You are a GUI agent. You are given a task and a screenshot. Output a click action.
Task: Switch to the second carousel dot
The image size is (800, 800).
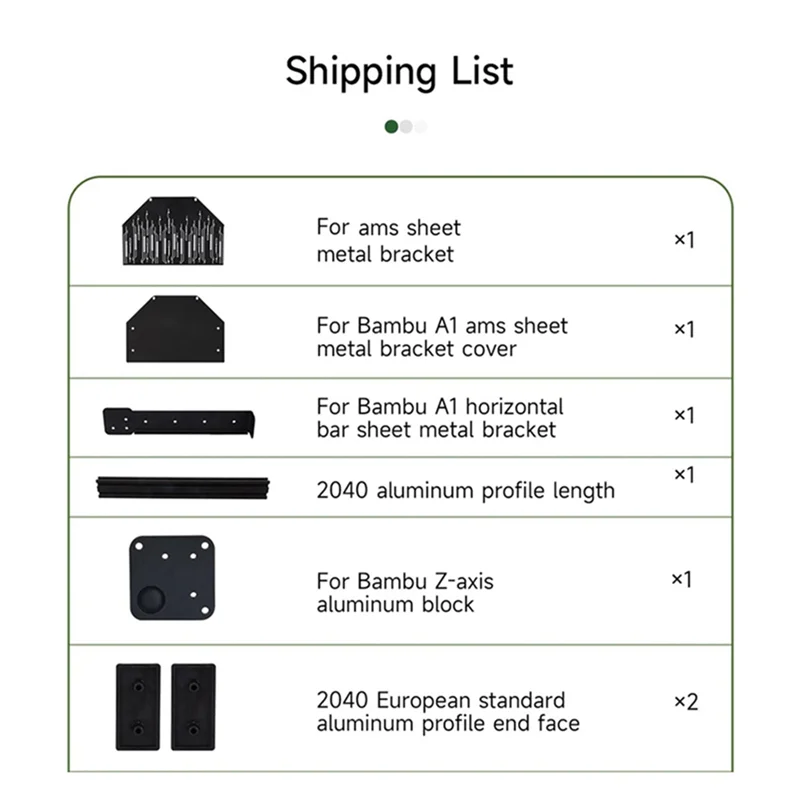[406, 127]
